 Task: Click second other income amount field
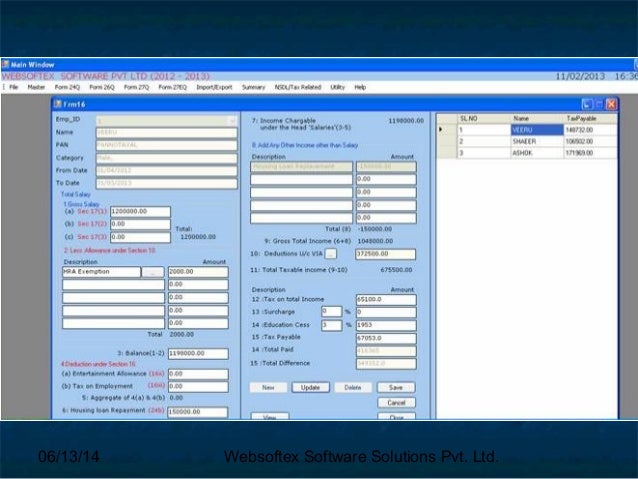tap(386, 179)
